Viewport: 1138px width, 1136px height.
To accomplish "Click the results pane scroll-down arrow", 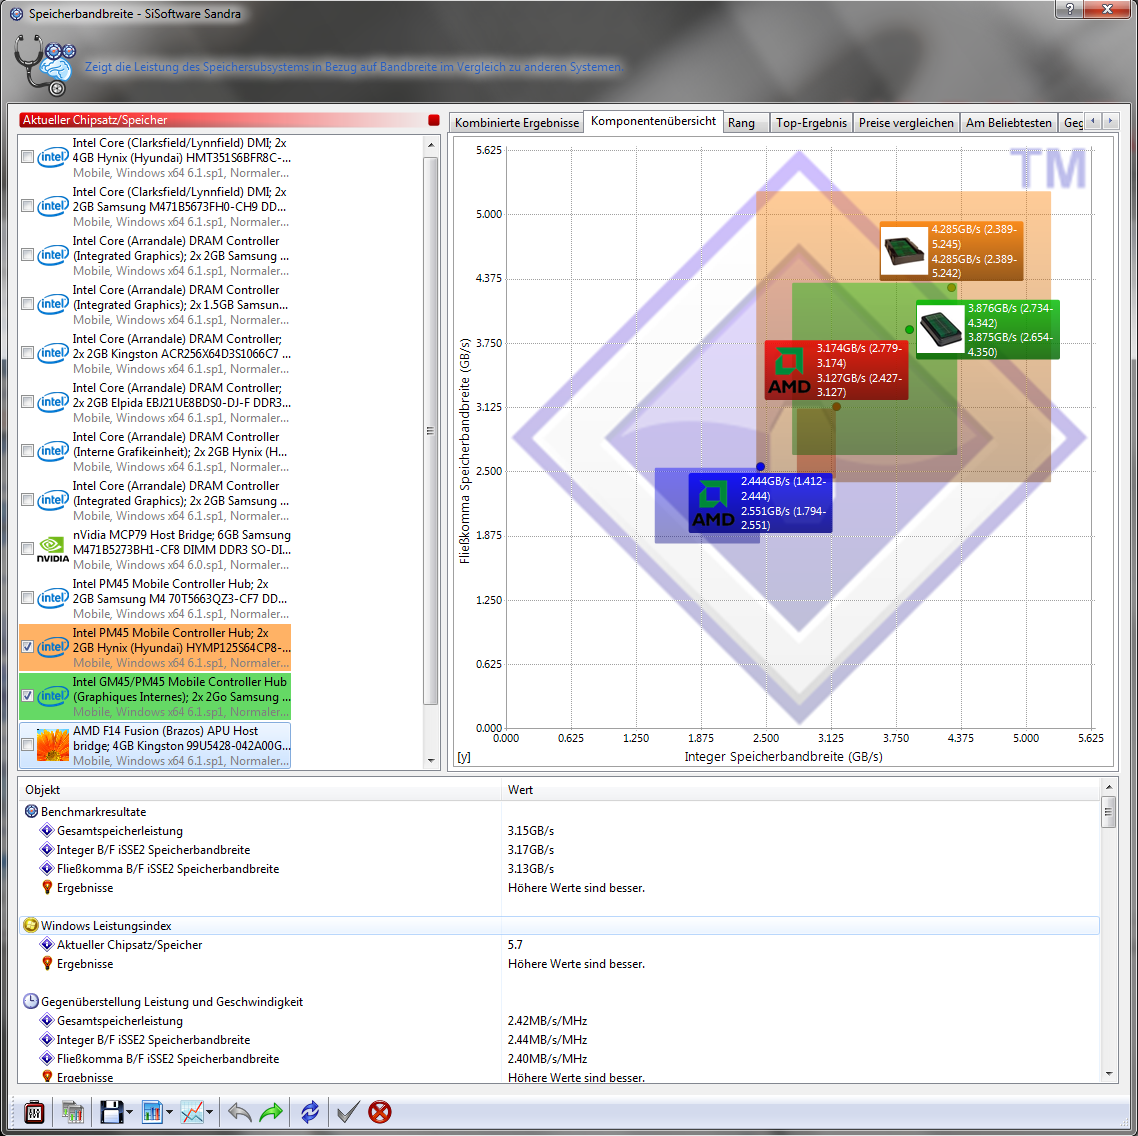I will 1108,1074.
